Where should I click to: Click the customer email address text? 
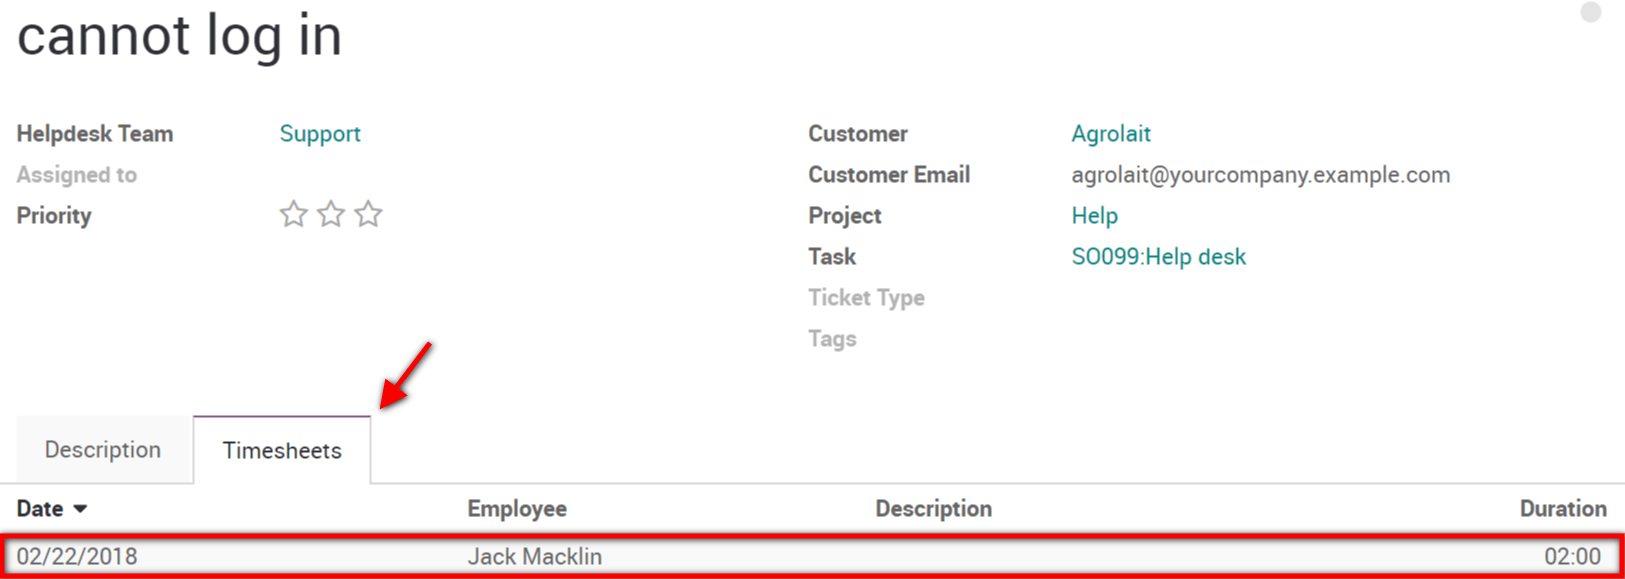1260,175
